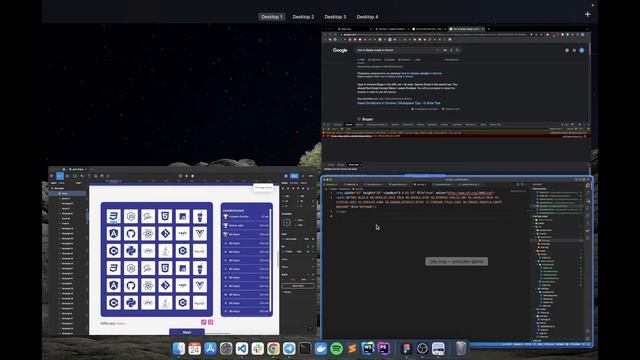This screenshot has height=360, width=640.
Task: Open App Store from the Dock
Action: (210, 349)
